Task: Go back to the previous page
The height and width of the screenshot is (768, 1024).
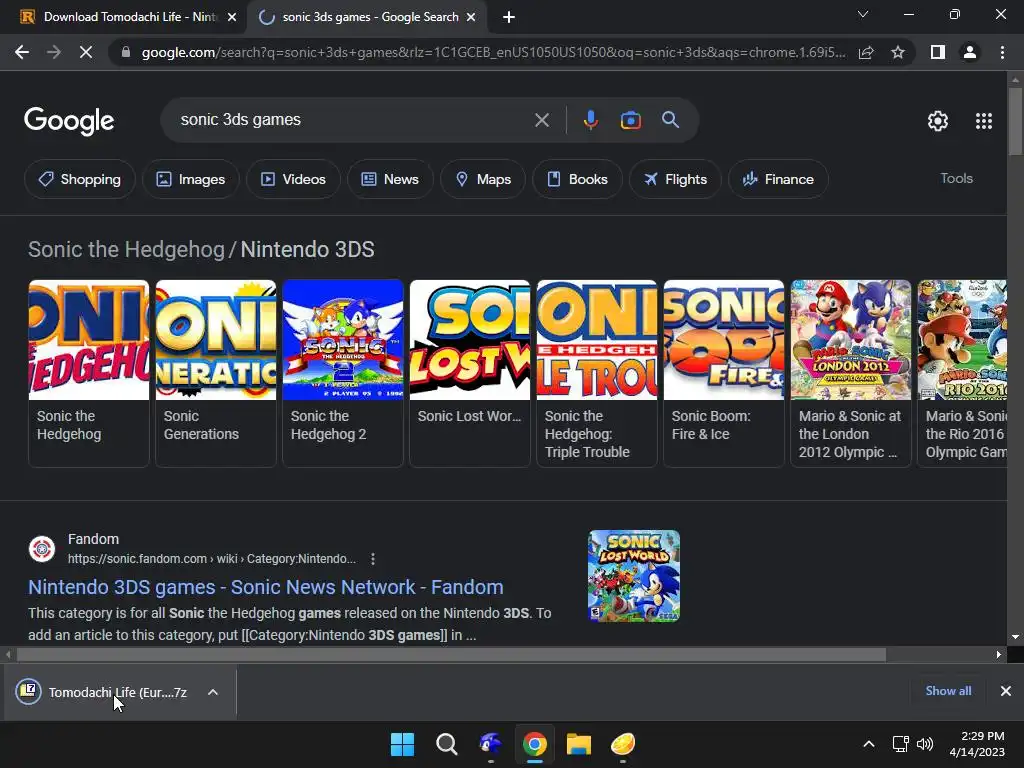Action: [x=22, y=52]
